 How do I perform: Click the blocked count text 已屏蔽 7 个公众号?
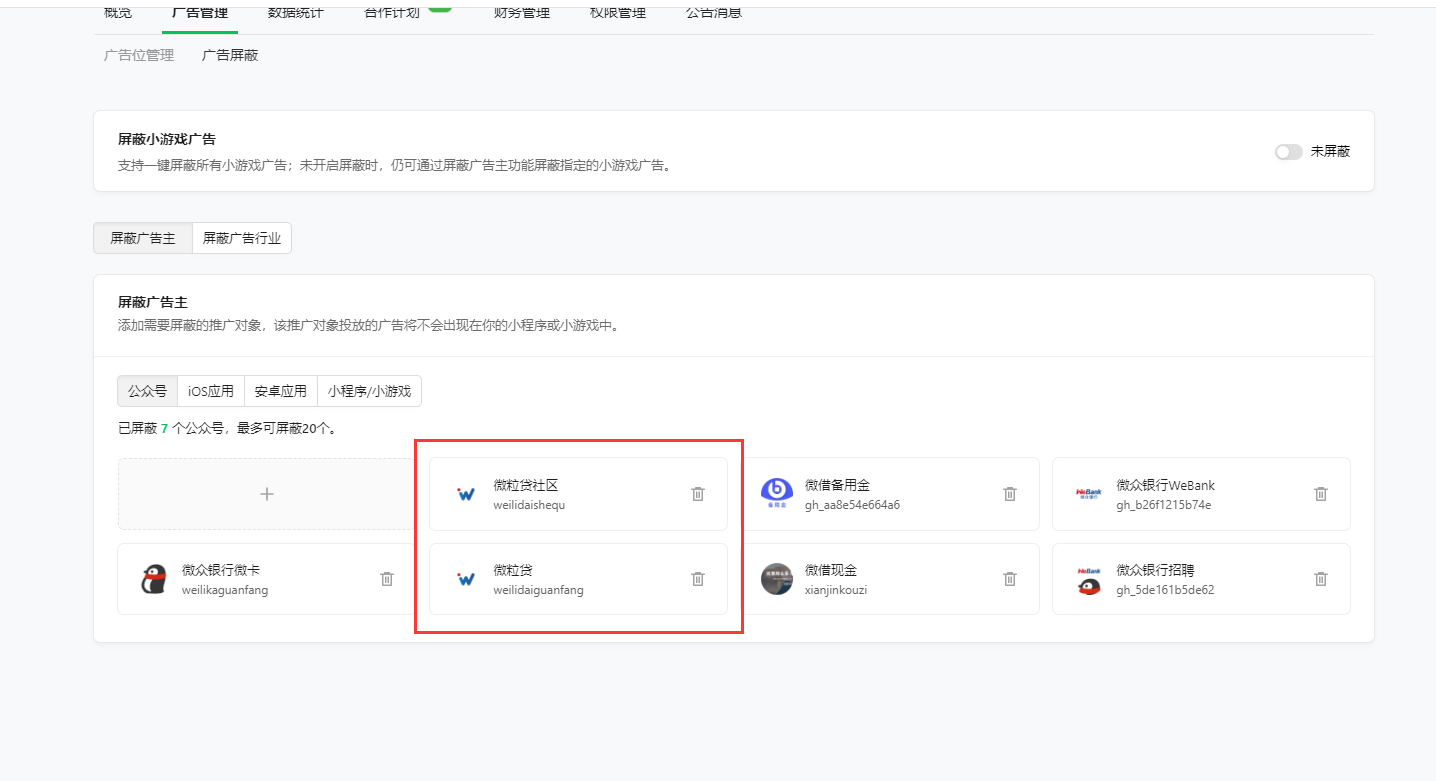(x=171, y=428)
